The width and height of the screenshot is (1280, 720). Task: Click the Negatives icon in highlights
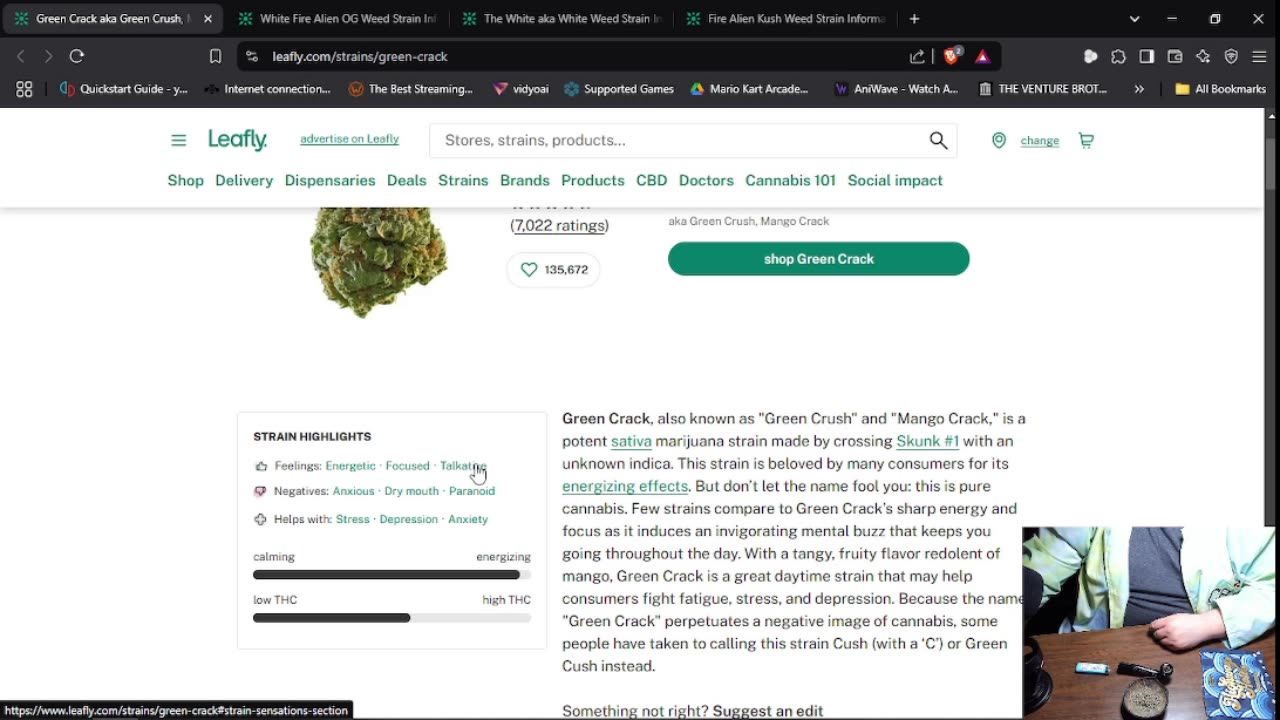click(260, 491)
